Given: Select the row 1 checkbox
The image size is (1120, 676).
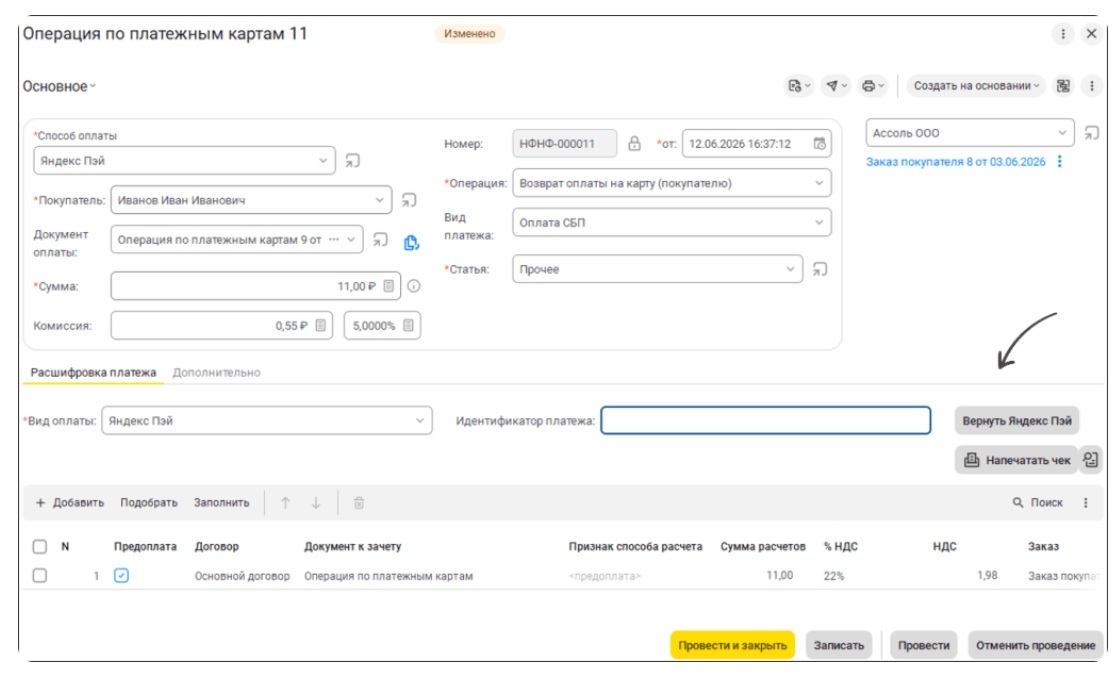Looking at the screenshot, I should (x=40, y=575).
